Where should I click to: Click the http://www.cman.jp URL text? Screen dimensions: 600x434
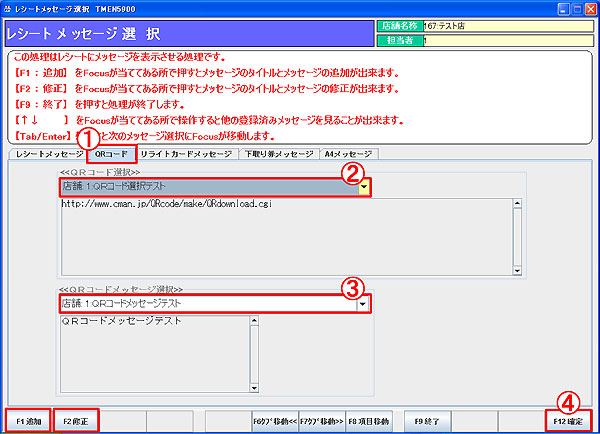(x=166, y=204)
